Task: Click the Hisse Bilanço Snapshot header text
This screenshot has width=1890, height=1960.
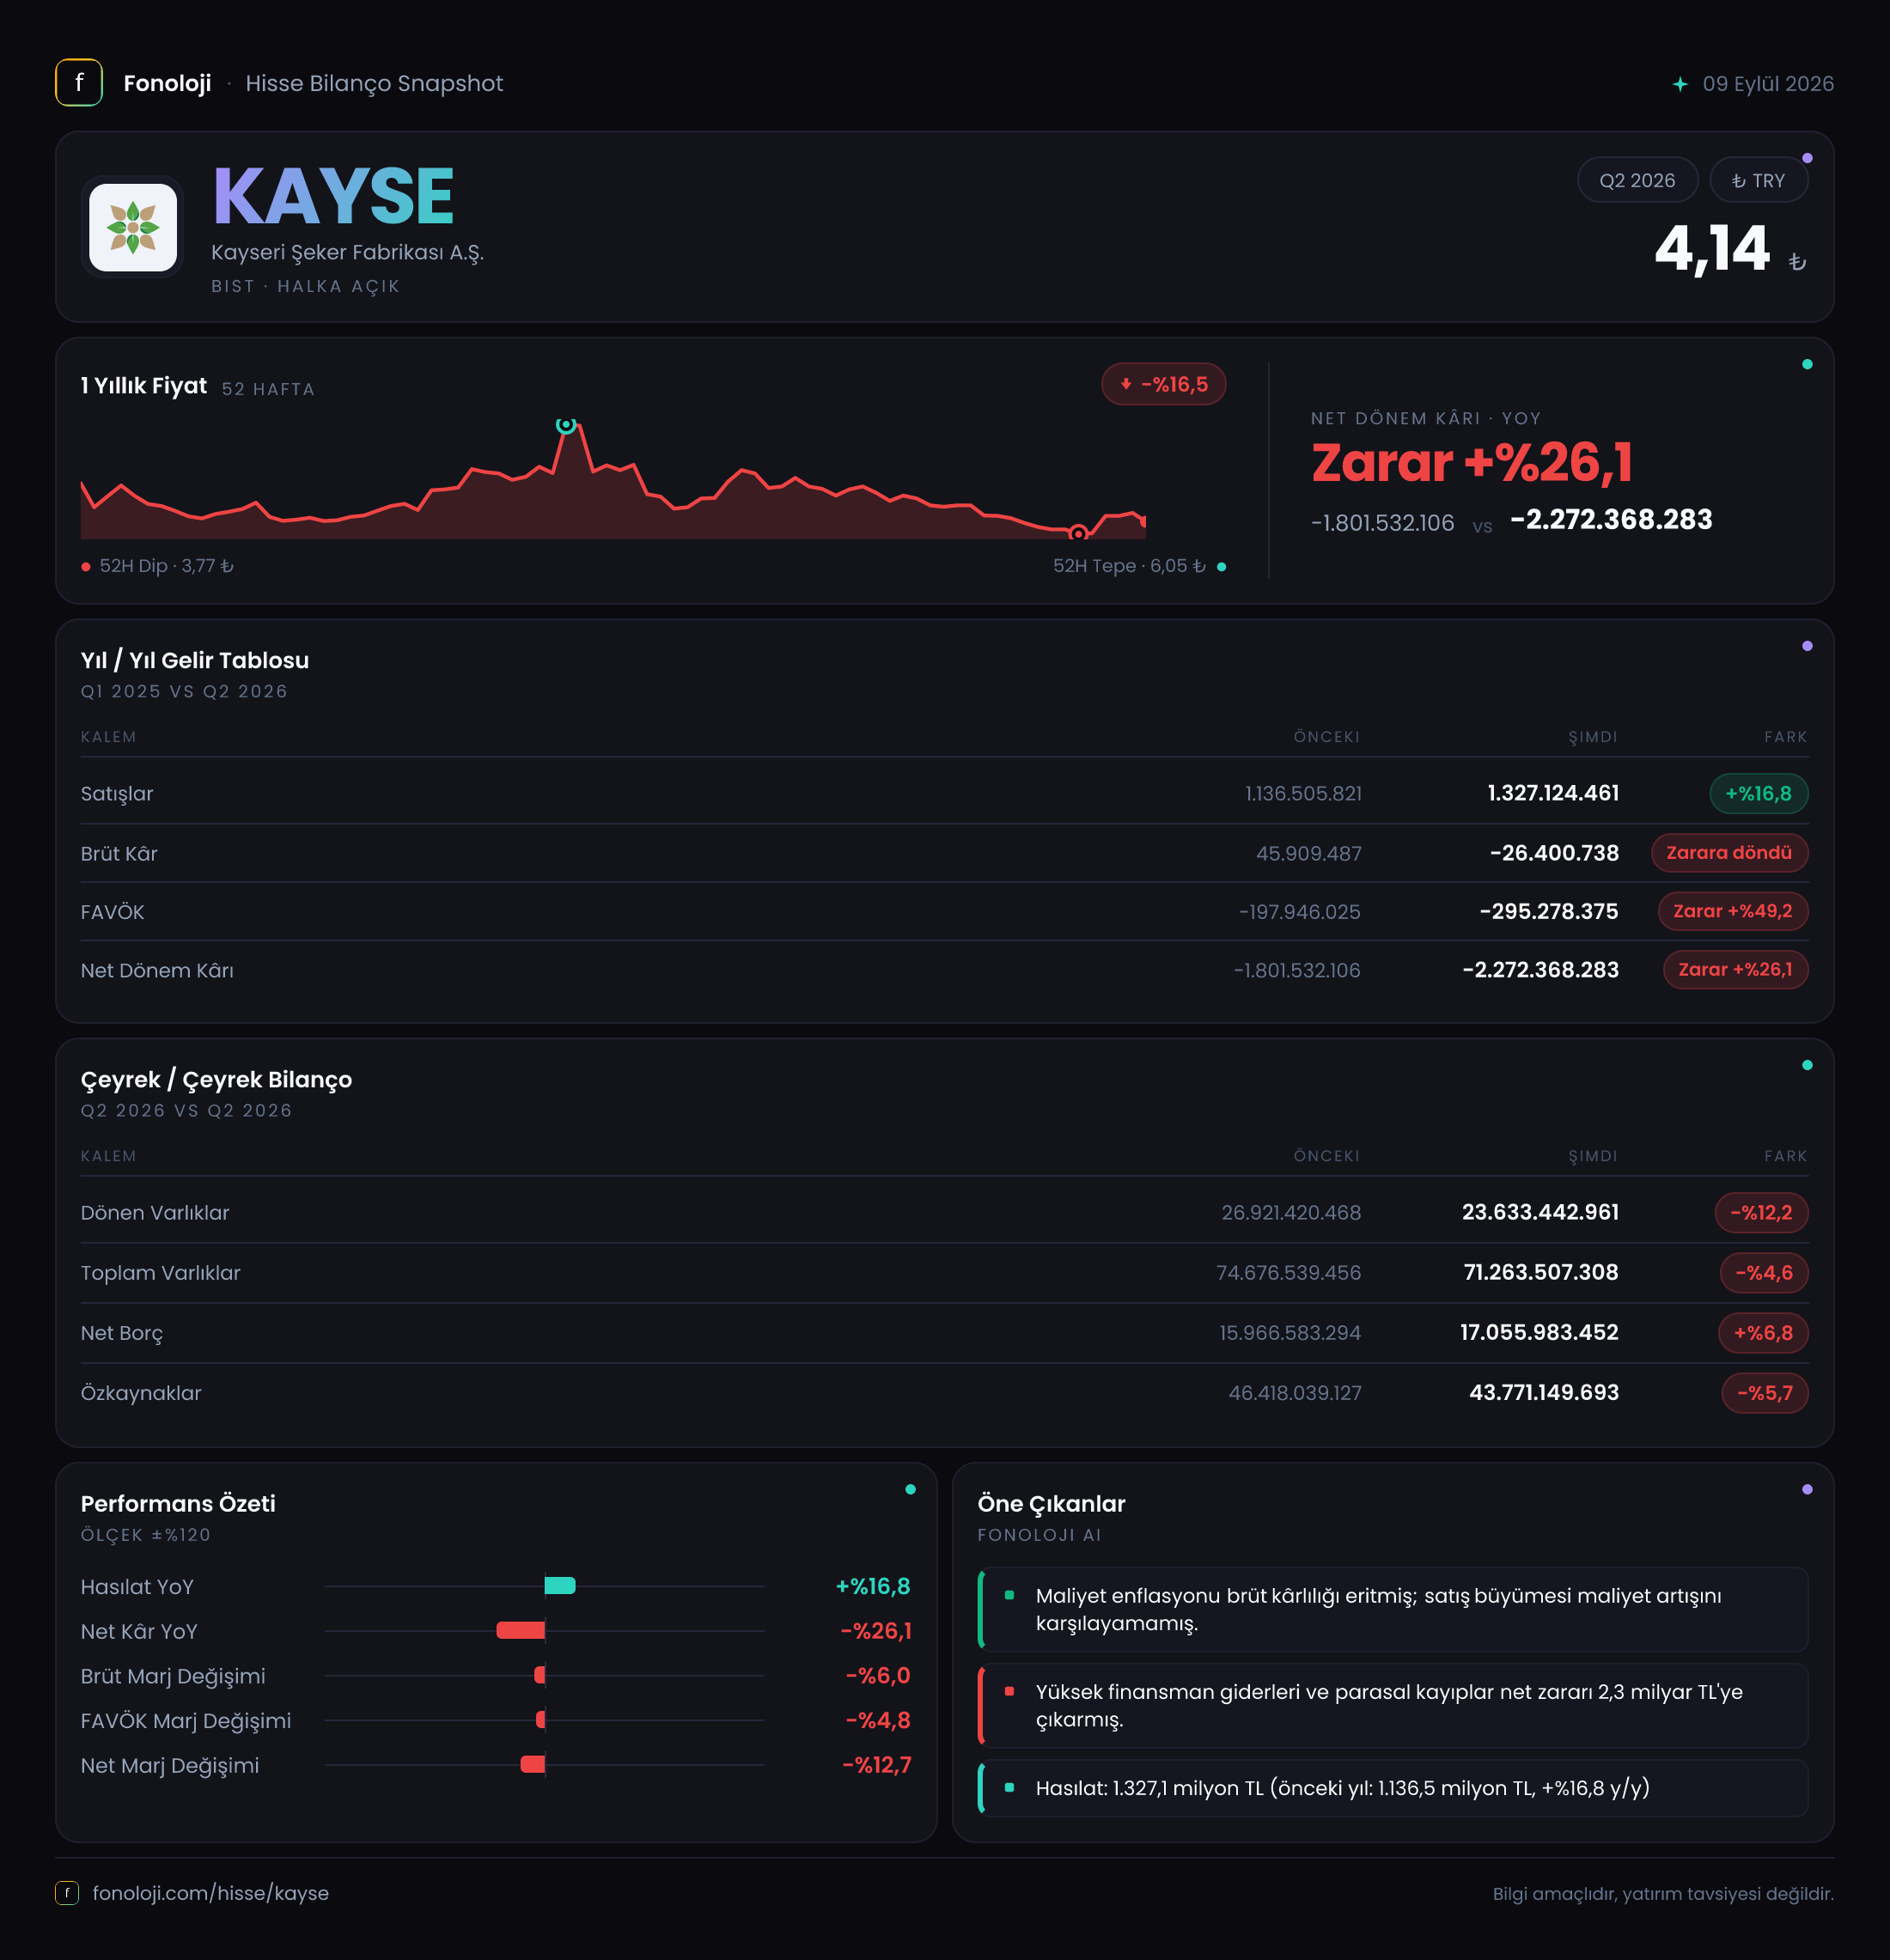Action: (x=374, y=84)
